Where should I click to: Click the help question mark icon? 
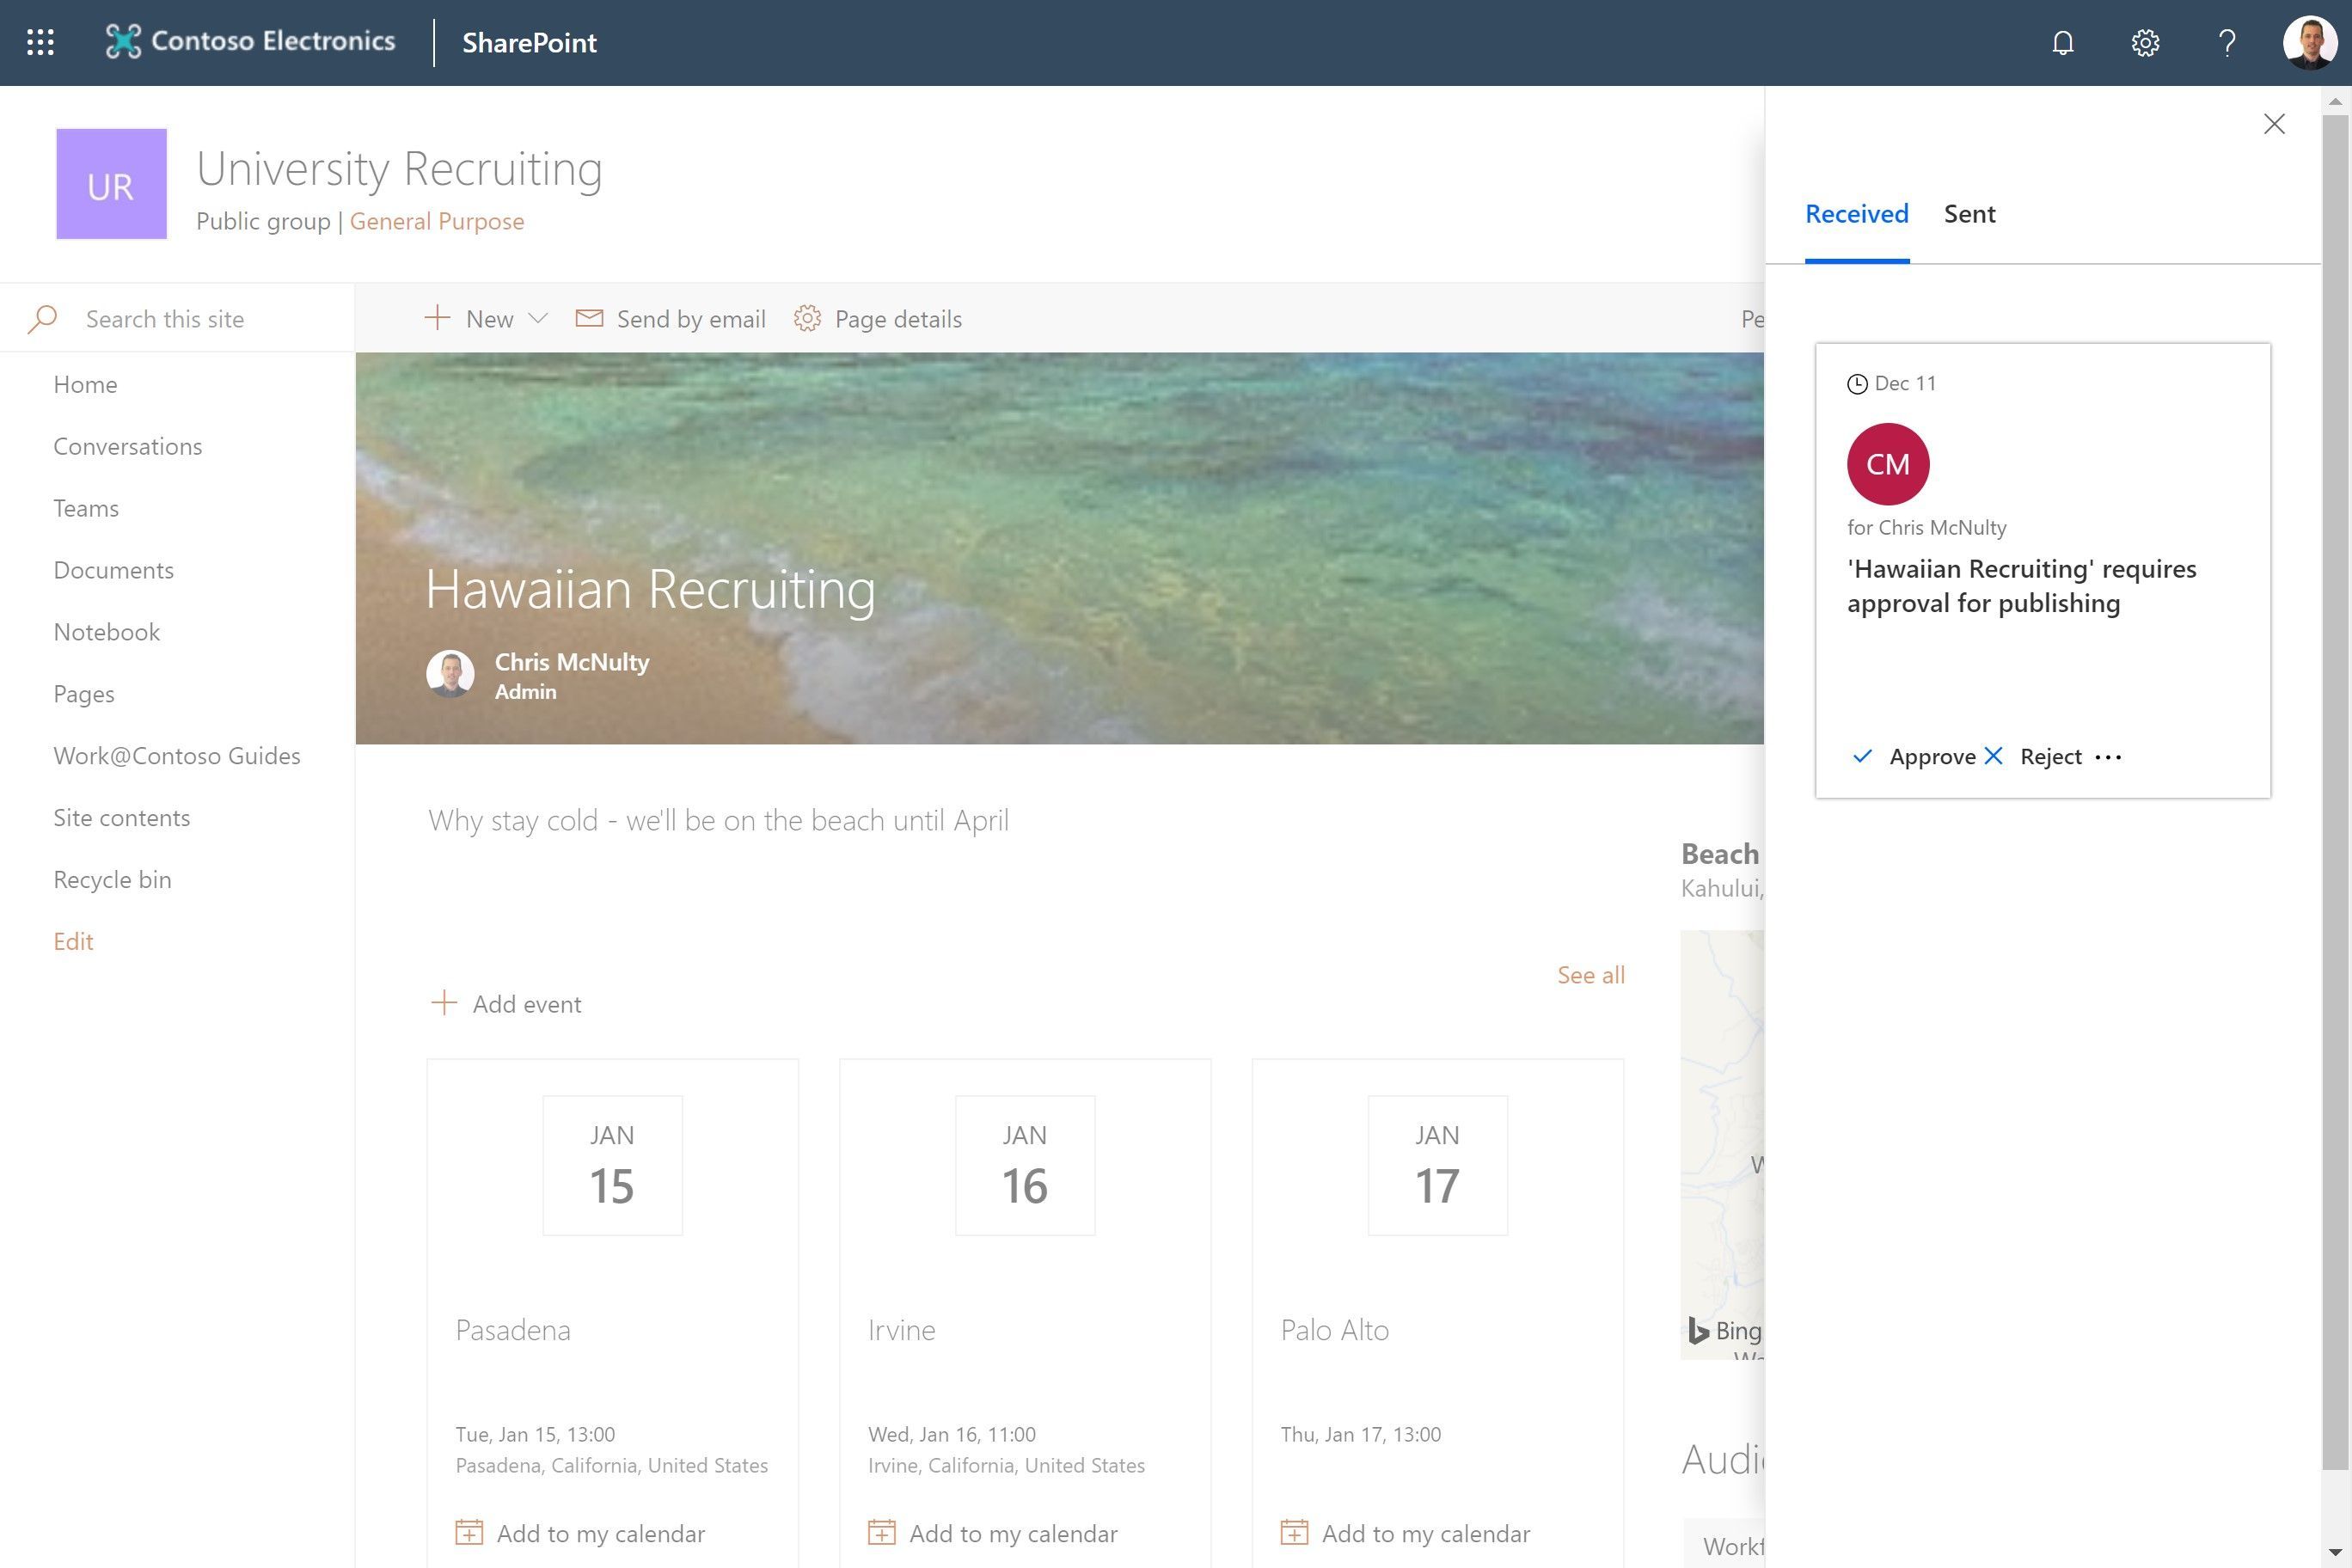click(2226, 42)
